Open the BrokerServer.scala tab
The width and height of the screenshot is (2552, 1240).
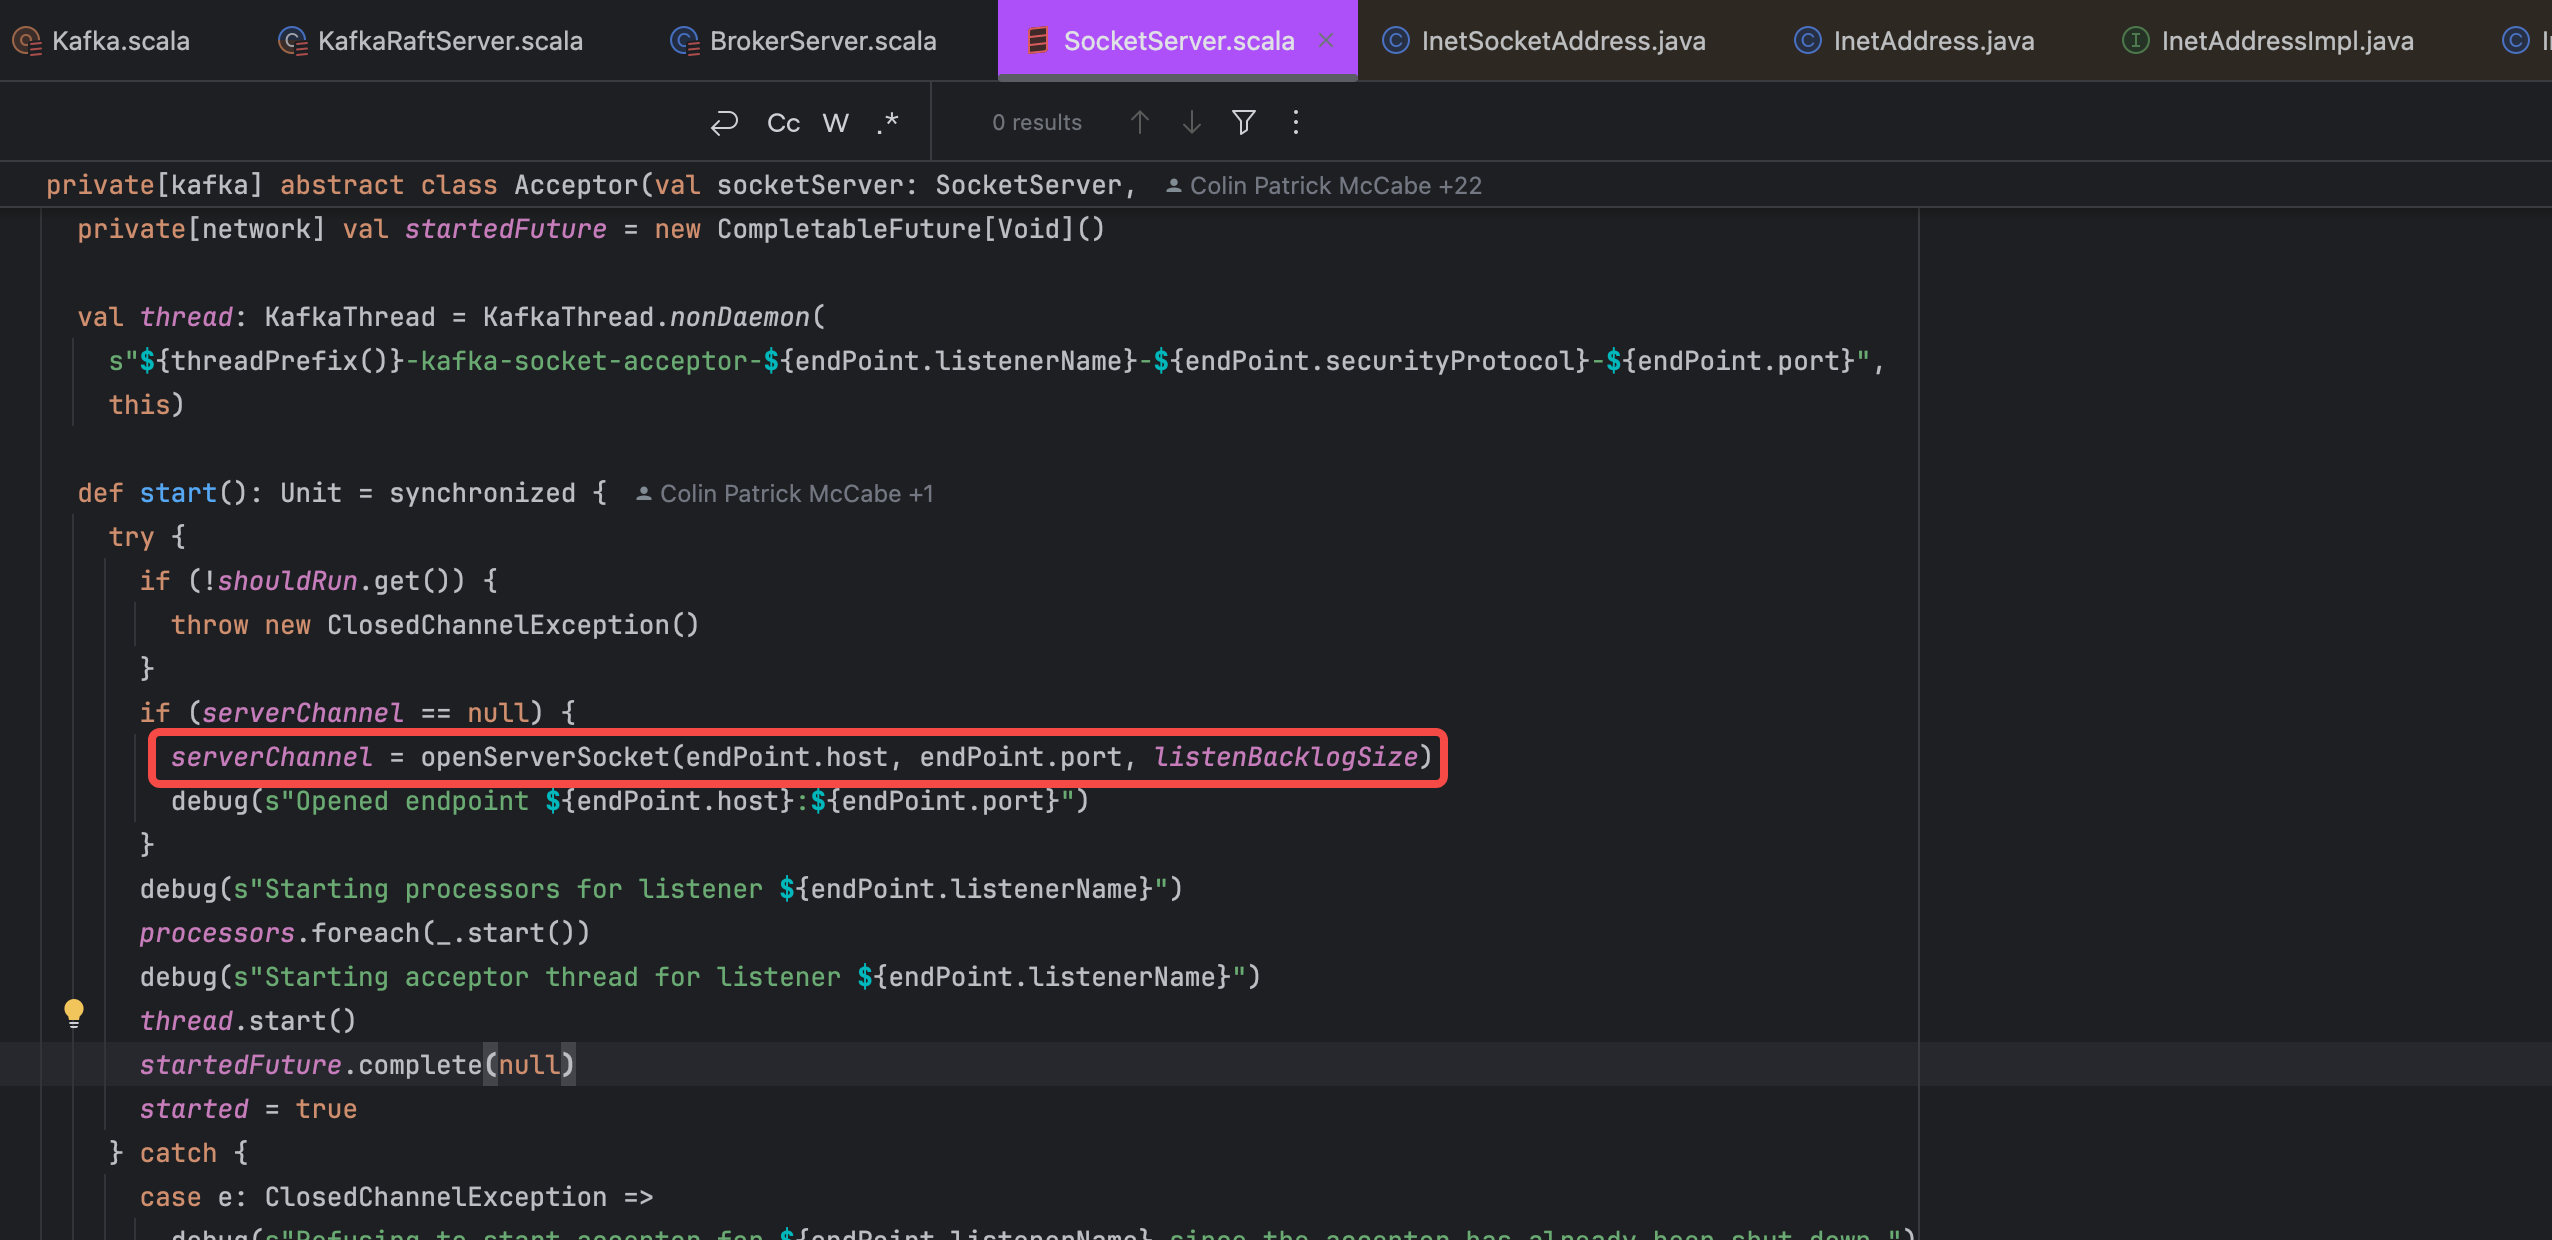point(822,40)
